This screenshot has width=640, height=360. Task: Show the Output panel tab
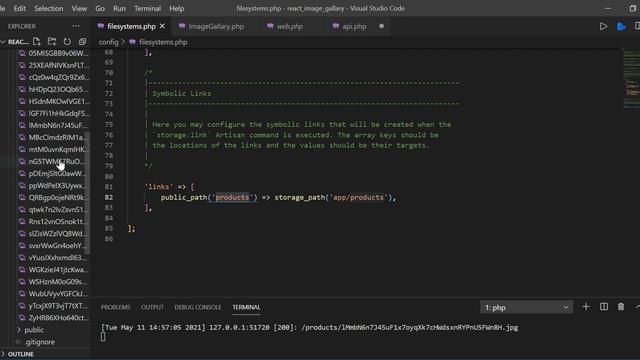point(152,307)
